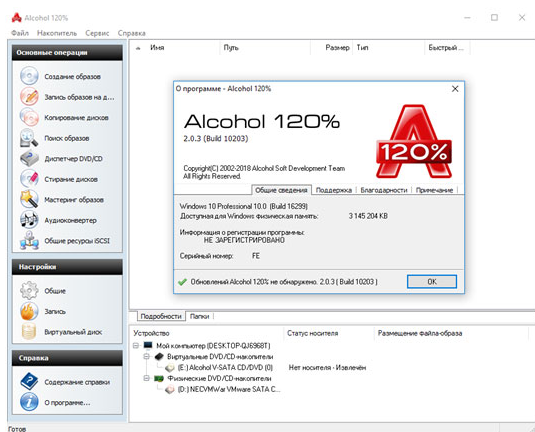
Task: Click the Нет носителя - Извлечён status text
Action: [x=327, y=368]
